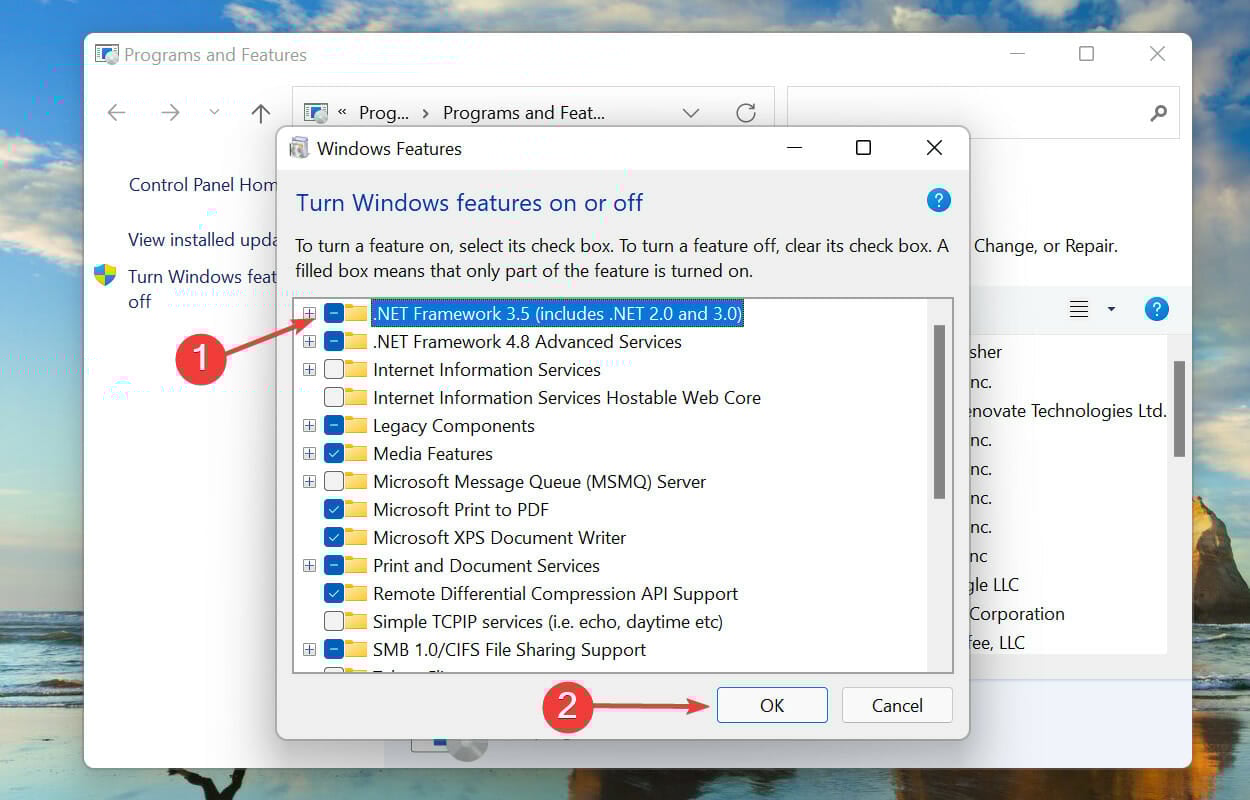
Task: Click the Programs and Features title bar icon
Action: point(107,55)
